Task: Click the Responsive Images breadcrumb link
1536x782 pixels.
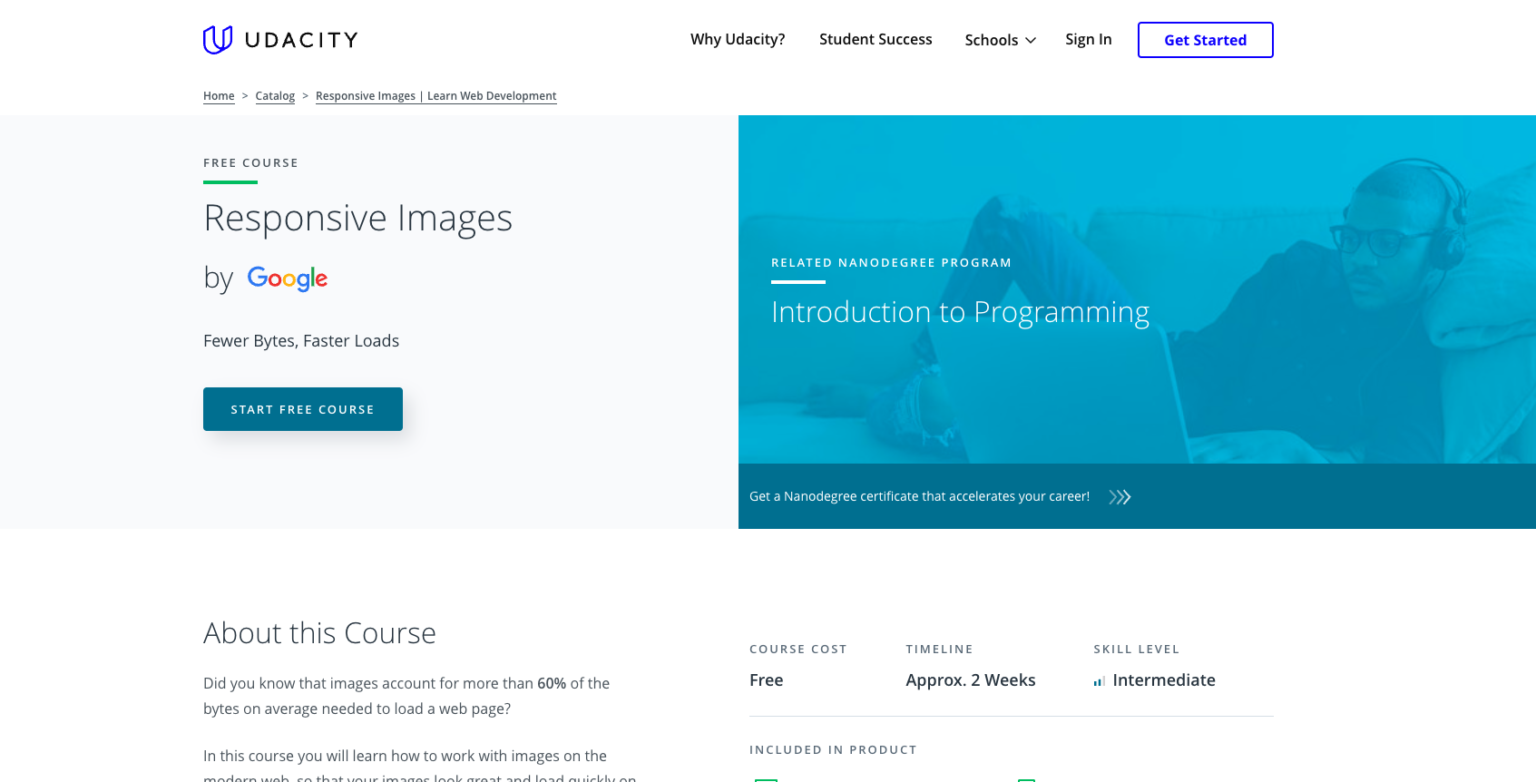Action: point(436,95)
